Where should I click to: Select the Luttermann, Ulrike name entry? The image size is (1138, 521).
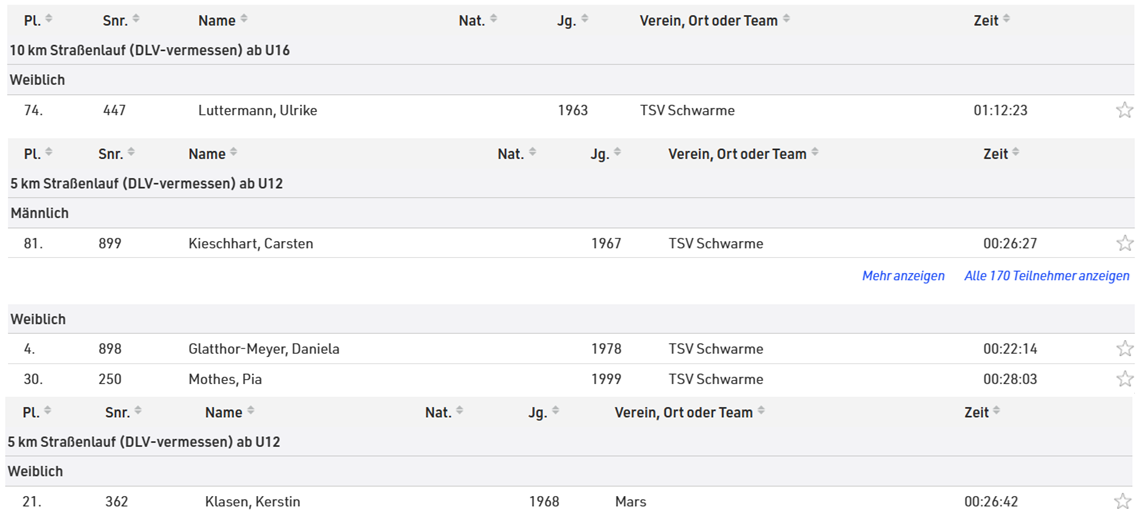click(x=257, y=110)
